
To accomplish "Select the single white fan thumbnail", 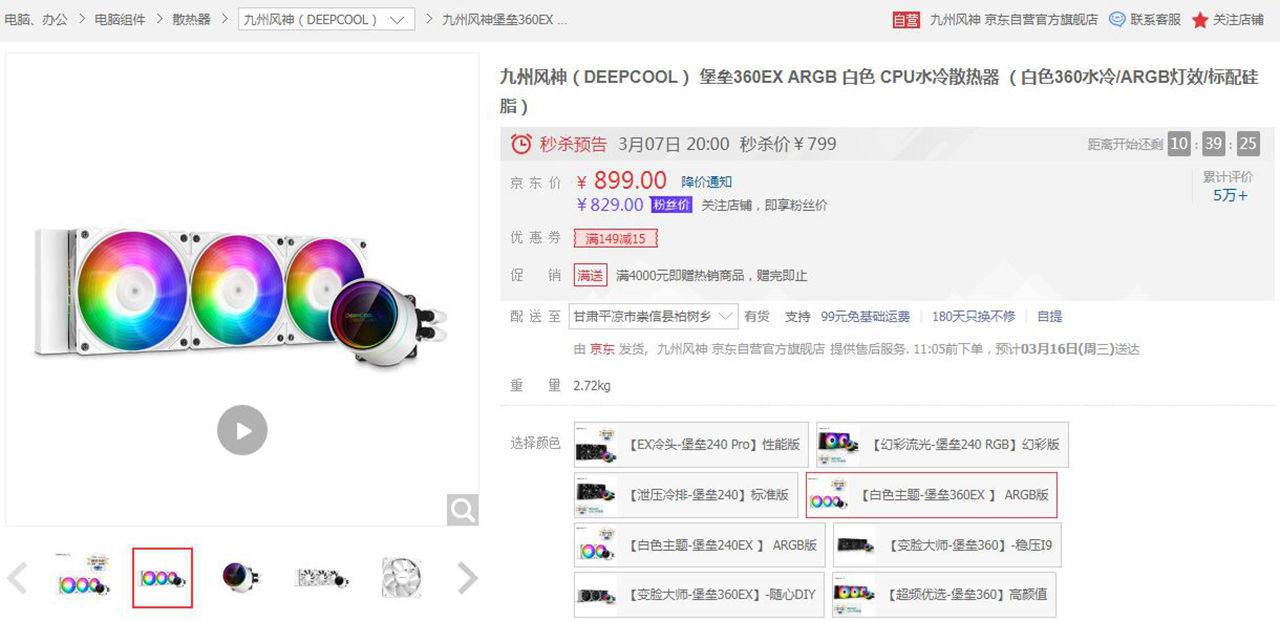I will pyautogui.click(x=400, y=577).
